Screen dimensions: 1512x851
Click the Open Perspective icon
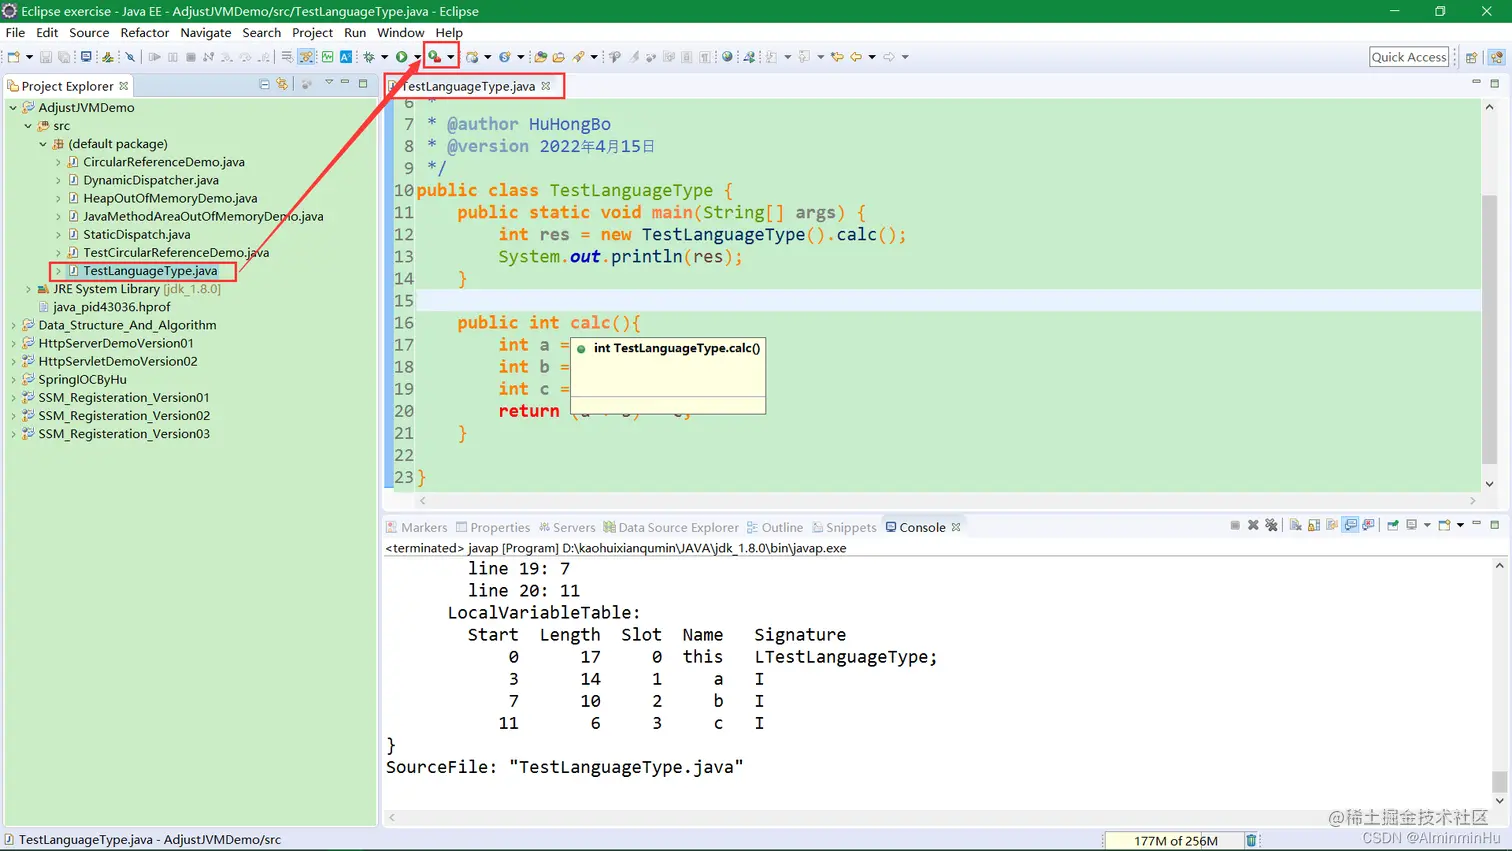(x=1471, y=57)
